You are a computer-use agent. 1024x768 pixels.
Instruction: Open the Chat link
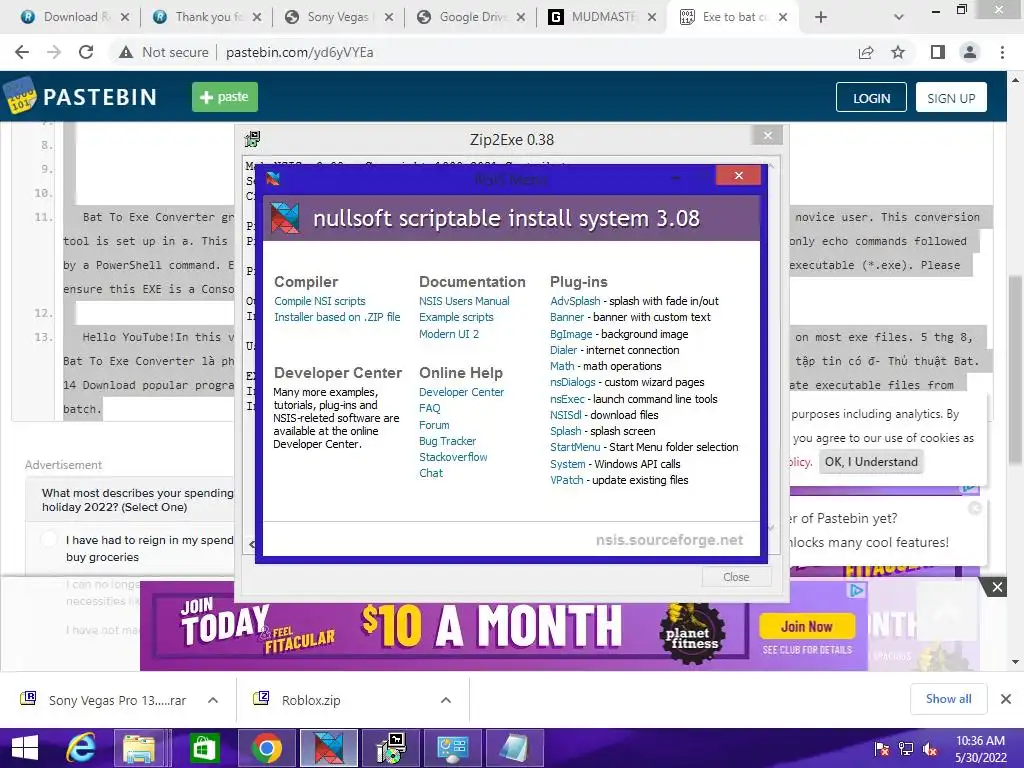[x=430, y=473]
